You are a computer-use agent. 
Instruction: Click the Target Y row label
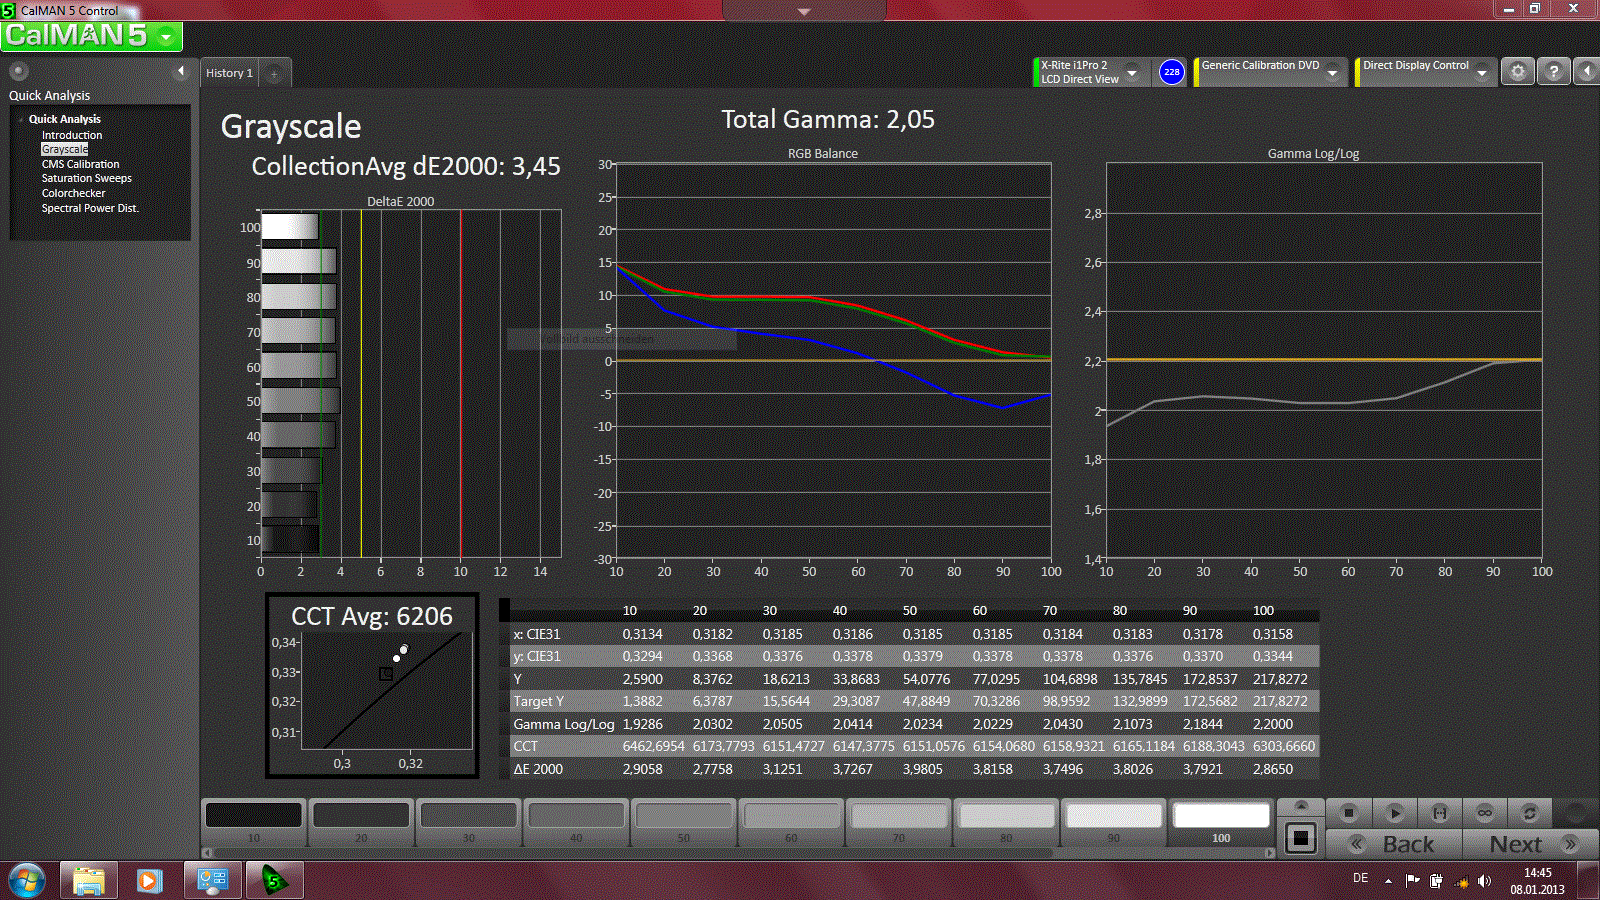pos(539,701)
